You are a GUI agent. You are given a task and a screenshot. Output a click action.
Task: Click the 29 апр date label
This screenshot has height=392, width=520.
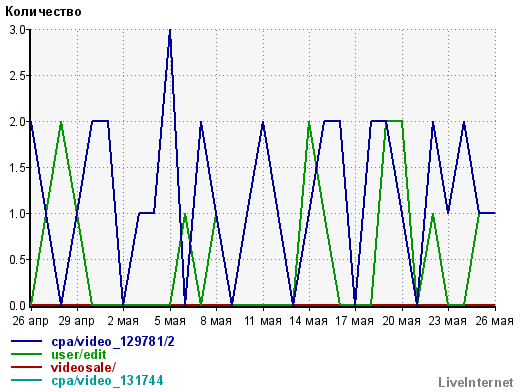pyautogui.click(x=76, y=321)
